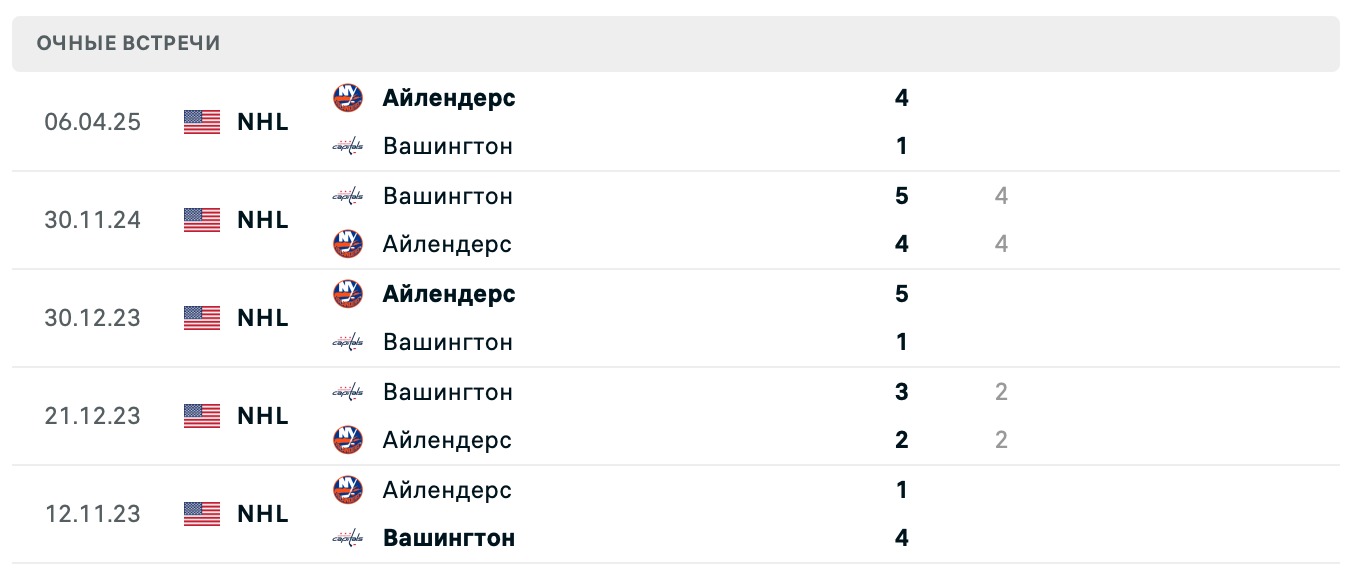Image resolution: width=1354 pixels, height=578 pixels.
Task: Click the Capitals logo for the 12.11.23 game
Action: 347,538
